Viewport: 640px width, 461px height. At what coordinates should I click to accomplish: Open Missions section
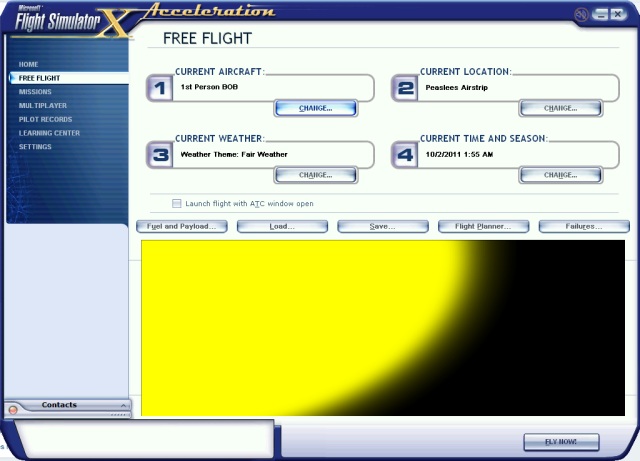(x=35, y=92)
